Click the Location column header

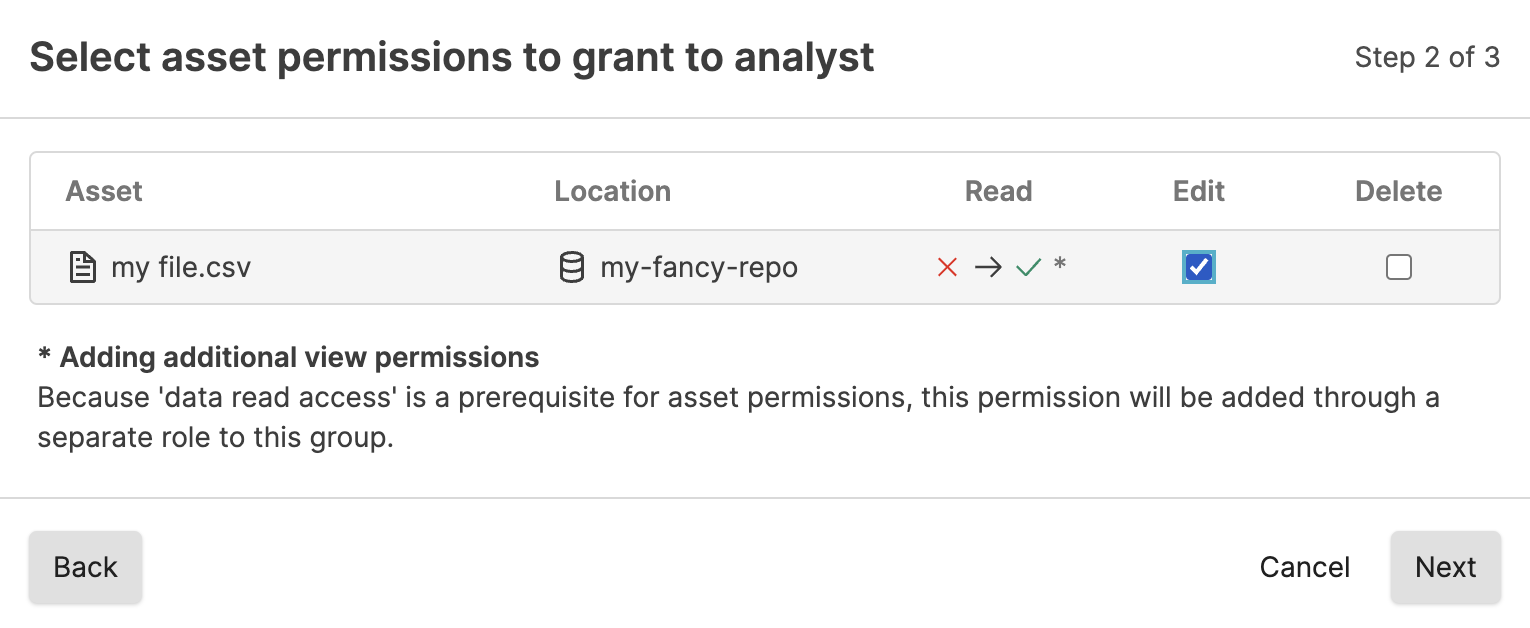[612, 191]
